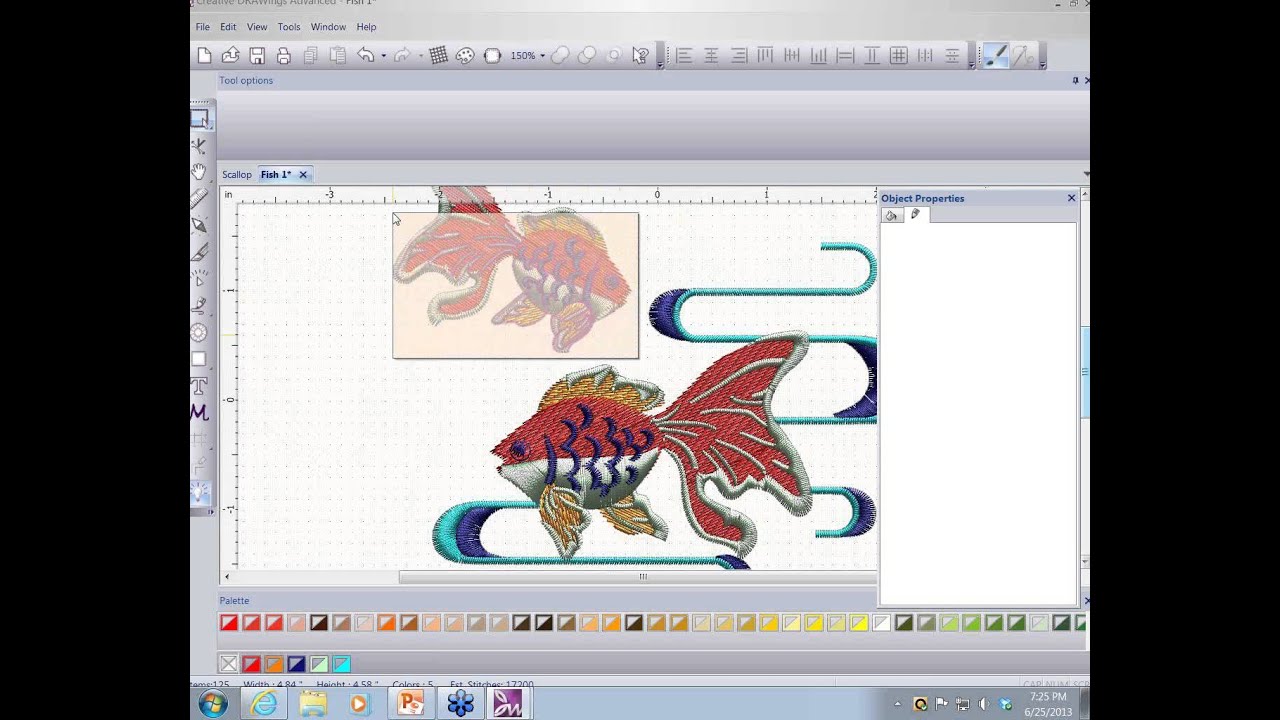Image resolution: width=1280 pixels, height=720 pixels.
Task: Close the Object Properties panel
Action: coord(1071,198)
